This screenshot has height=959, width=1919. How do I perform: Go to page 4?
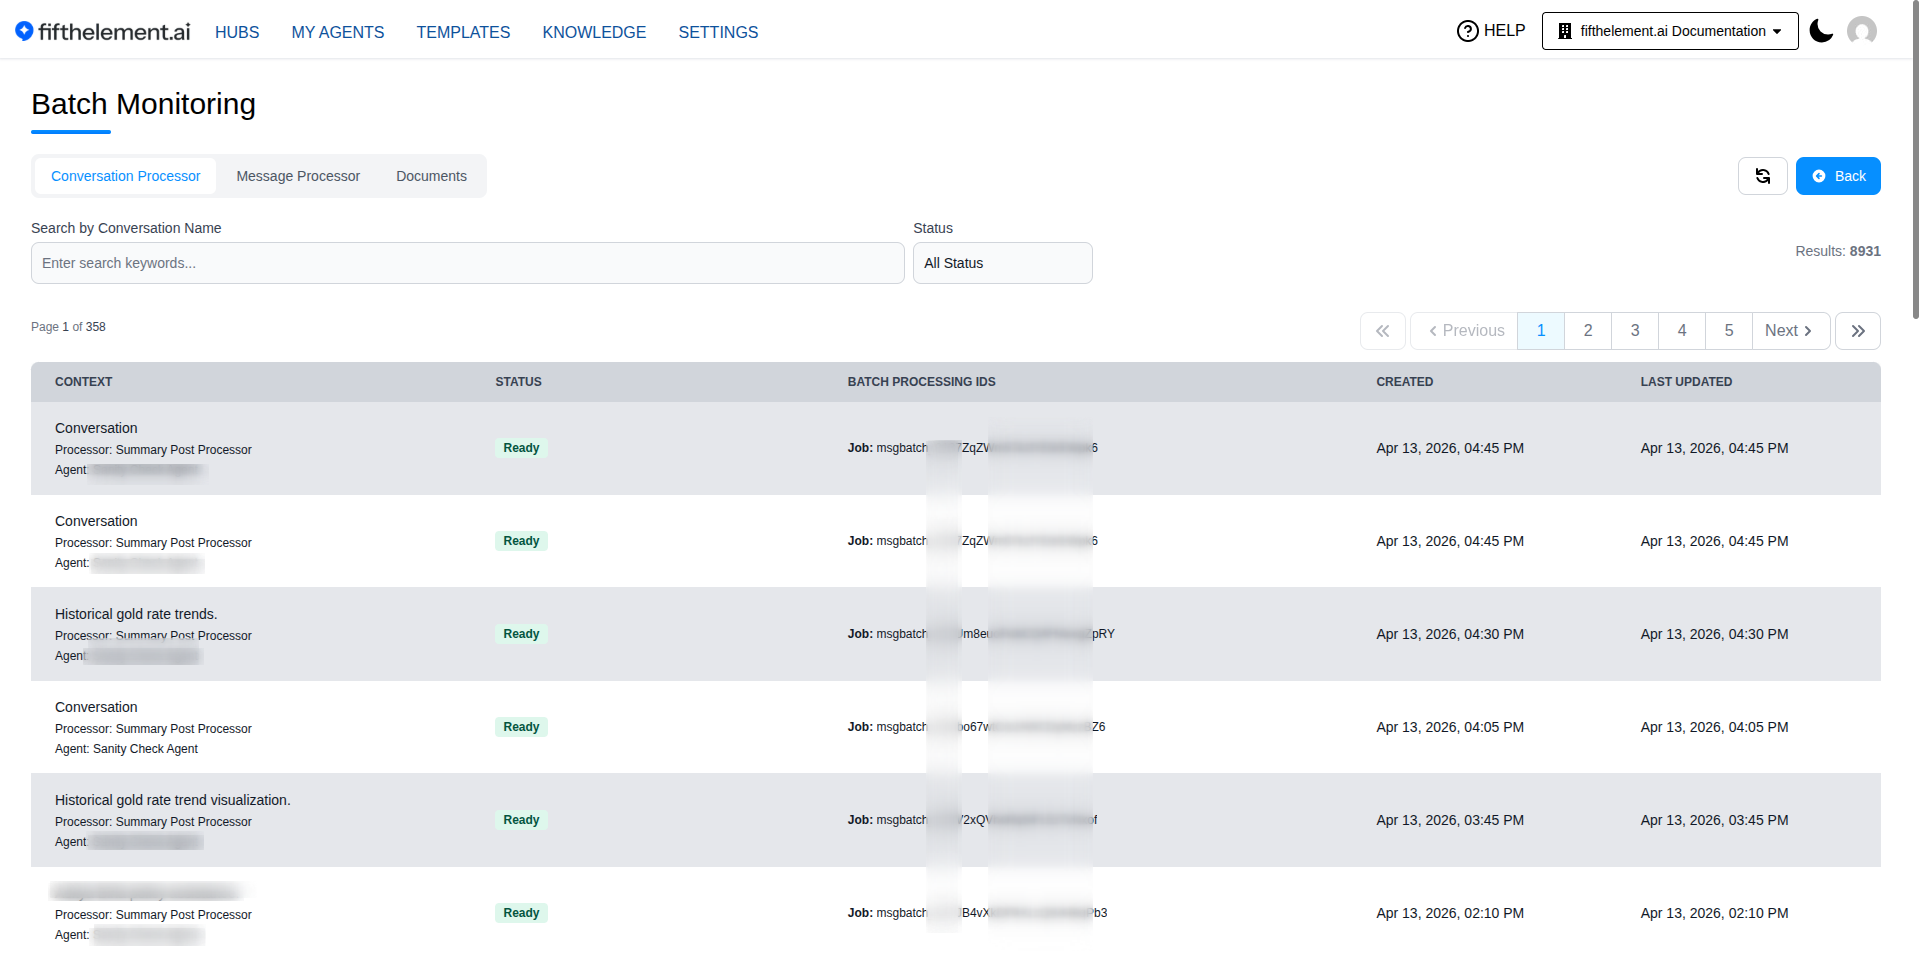point(1682,331)
